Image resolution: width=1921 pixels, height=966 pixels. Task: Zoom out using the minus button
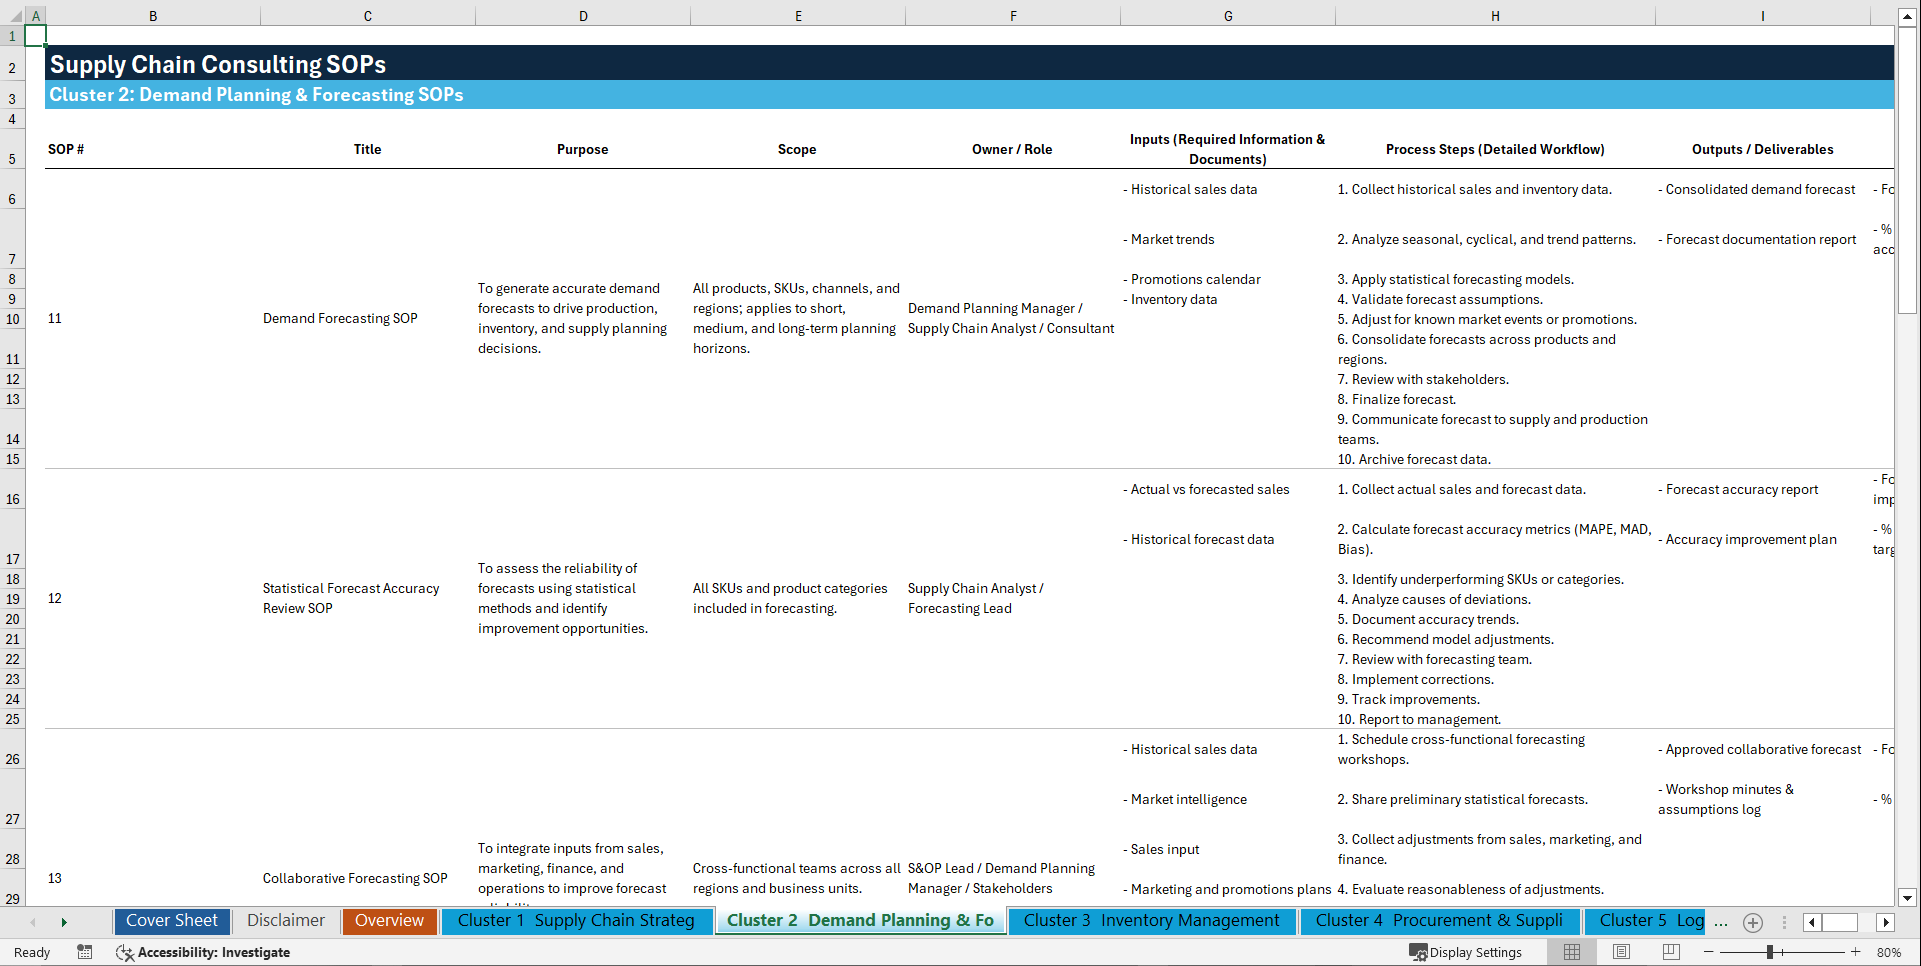click(1709, 952)
